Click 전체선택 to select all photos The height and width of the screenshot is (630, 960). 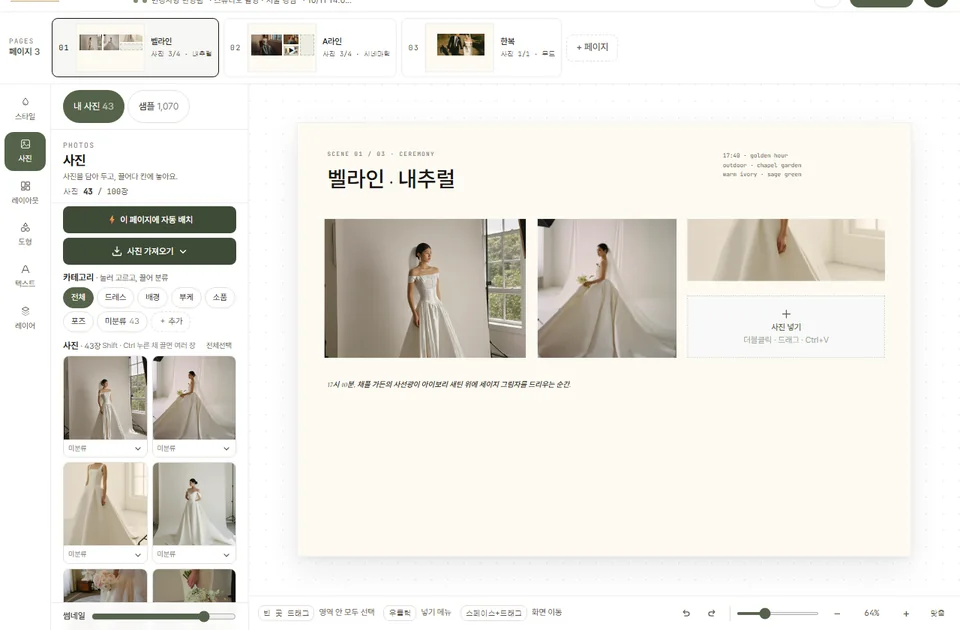219,345
